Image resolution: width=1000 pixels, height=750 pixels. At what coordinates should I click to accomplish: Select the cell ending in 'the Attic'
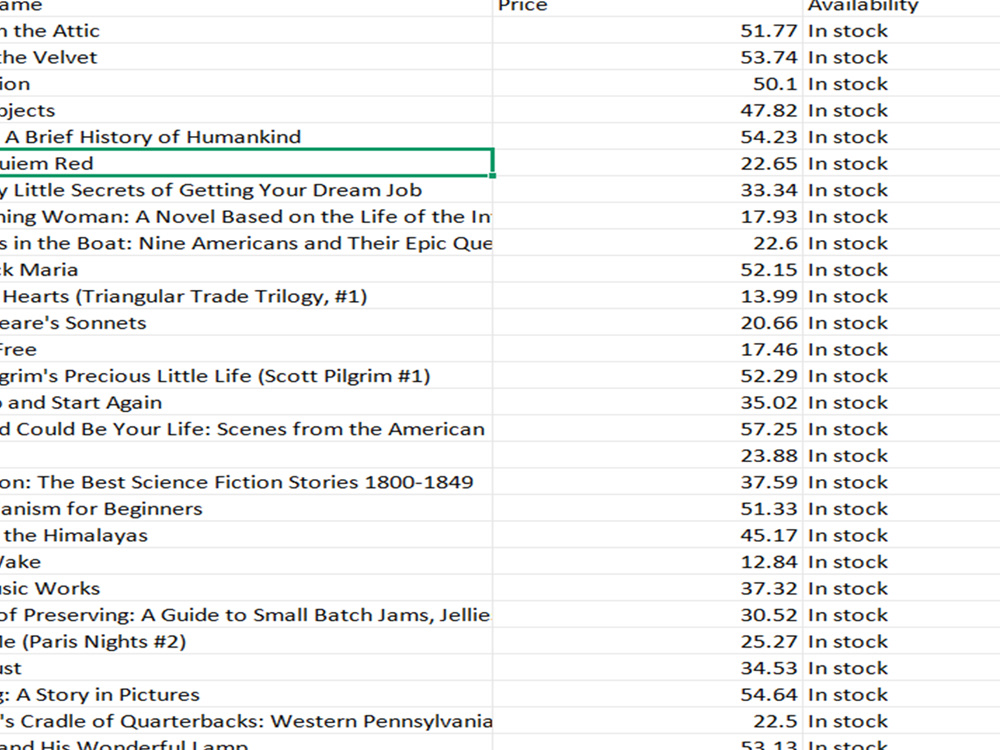point(246,31)
